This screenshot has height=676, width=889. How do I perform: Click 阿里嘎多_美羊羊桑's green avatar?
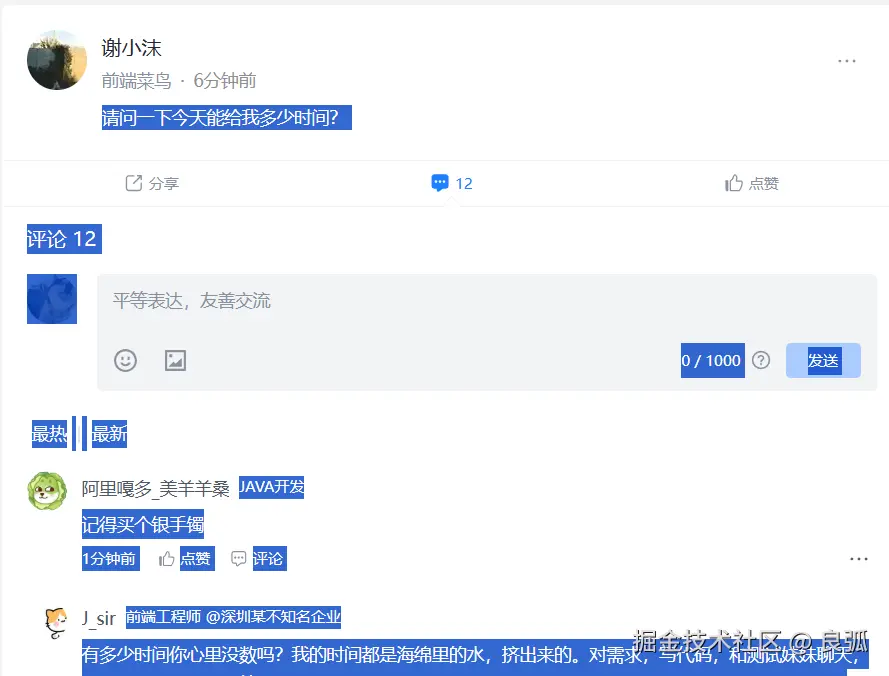47,493
